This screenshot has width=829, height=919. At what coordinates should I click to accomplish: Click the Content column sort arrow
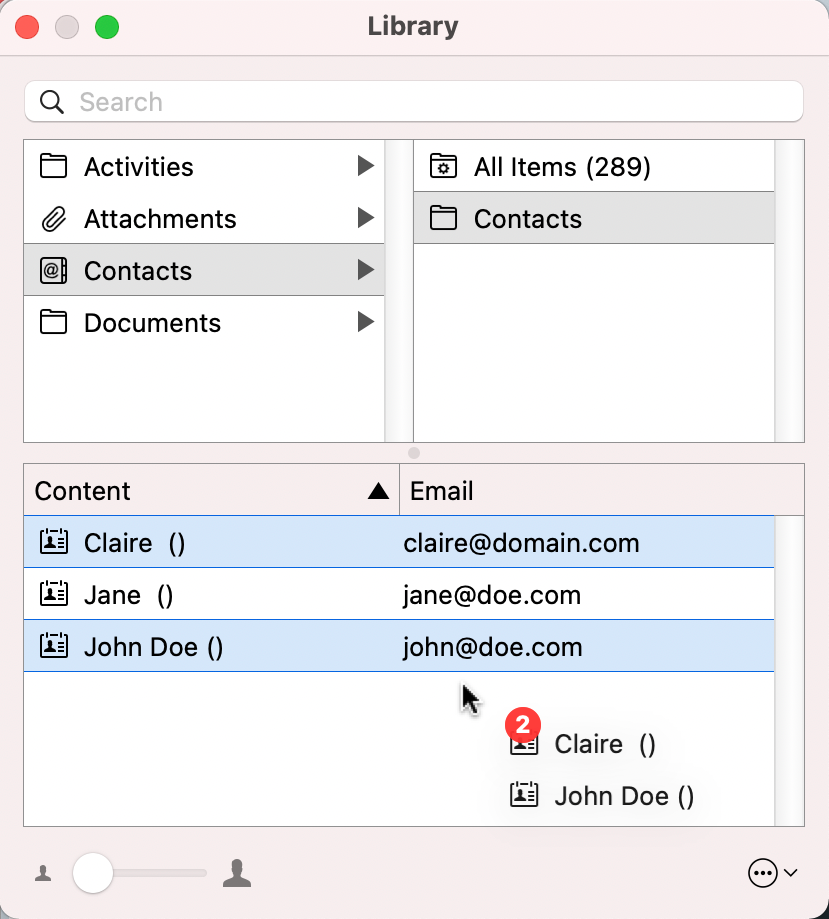tap(378, 490)
